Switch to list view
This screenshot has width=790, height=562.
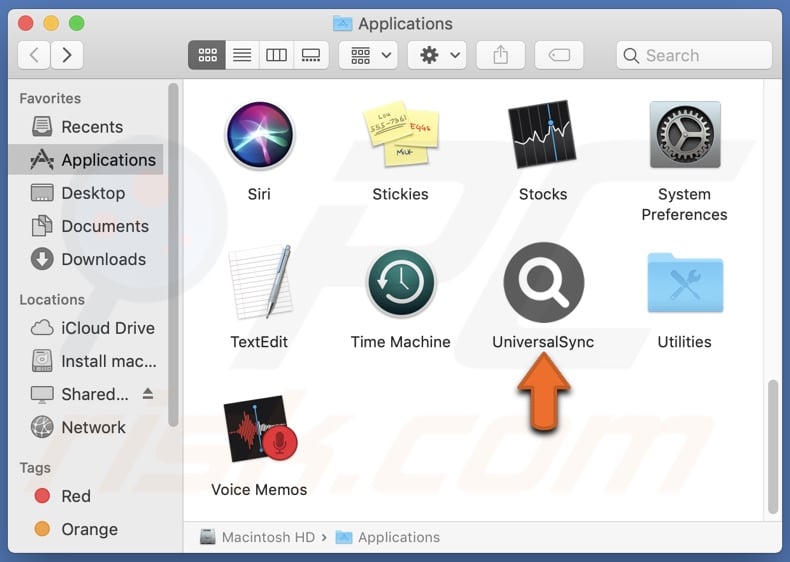tap(242, 55)
